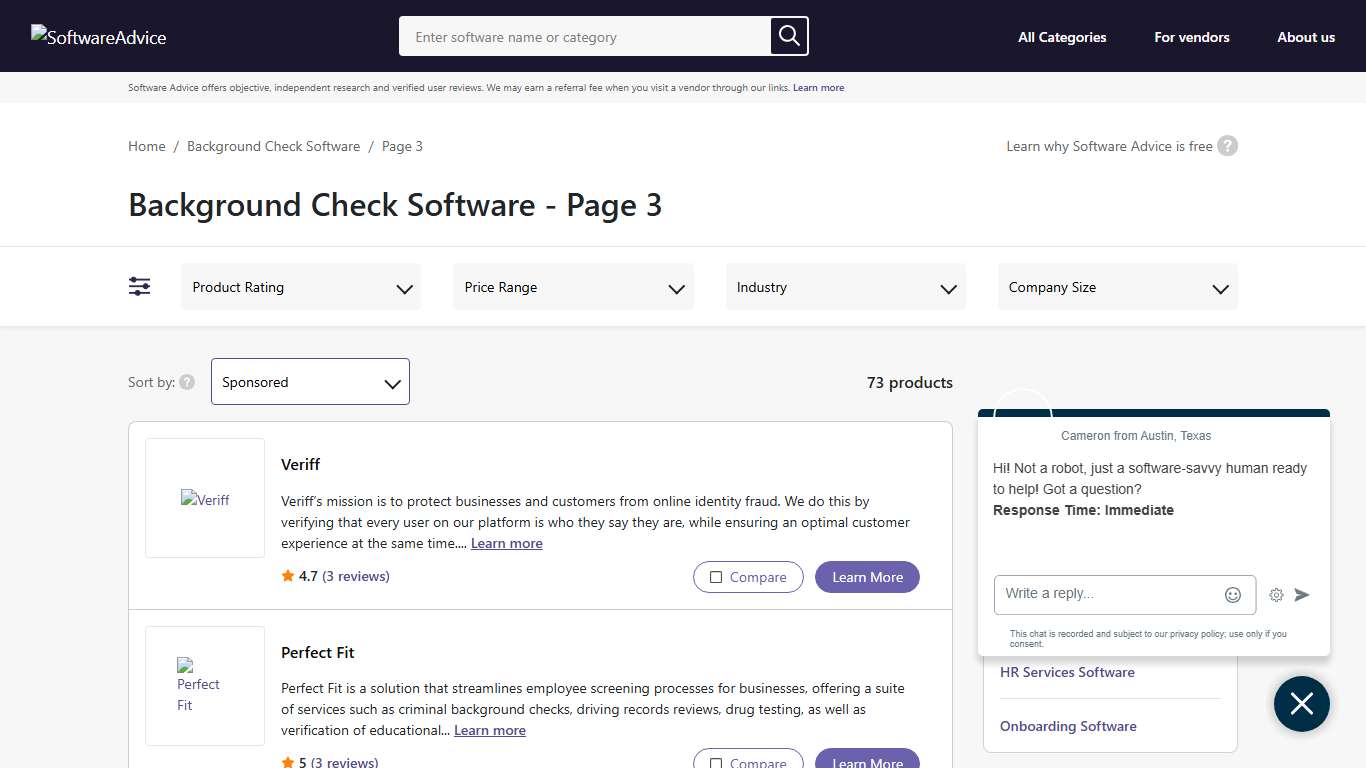The height and width of the screenshot is (768, 1366).
Task: Open the All Categories menu
Action: pos(1062,37)
